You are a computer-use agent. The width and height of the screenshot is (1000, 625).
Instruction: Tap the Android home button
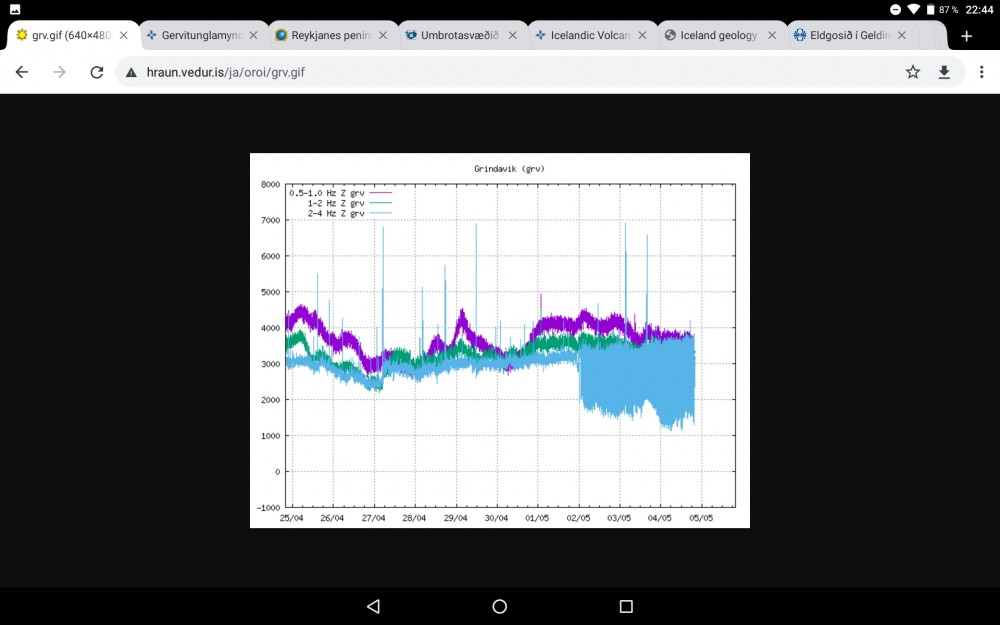click(499, 606)
